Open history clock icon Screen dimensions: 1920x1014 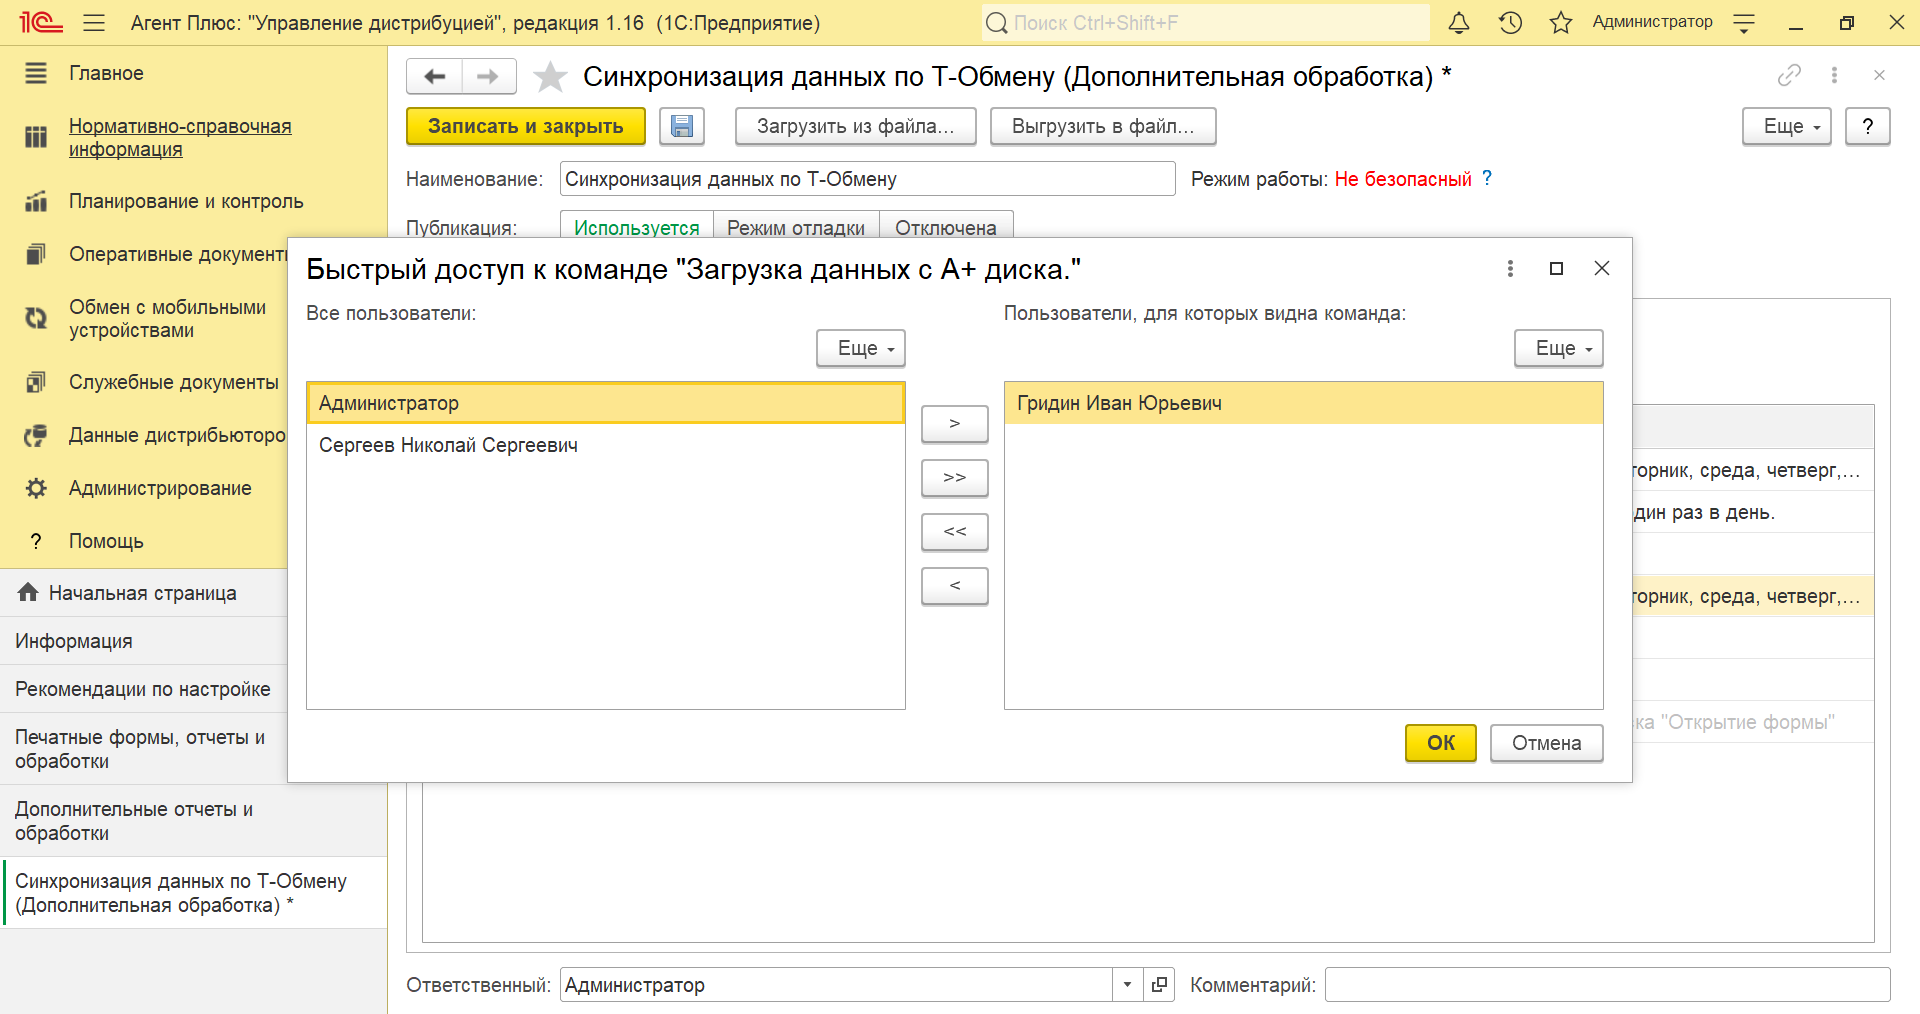(x=1510, y=22)
